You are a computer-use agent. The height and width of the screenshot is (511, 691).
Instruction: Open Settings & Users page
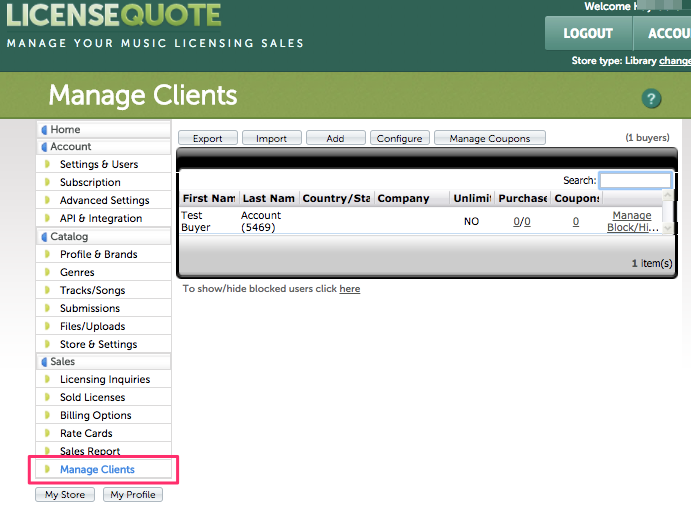coord(99,165)
